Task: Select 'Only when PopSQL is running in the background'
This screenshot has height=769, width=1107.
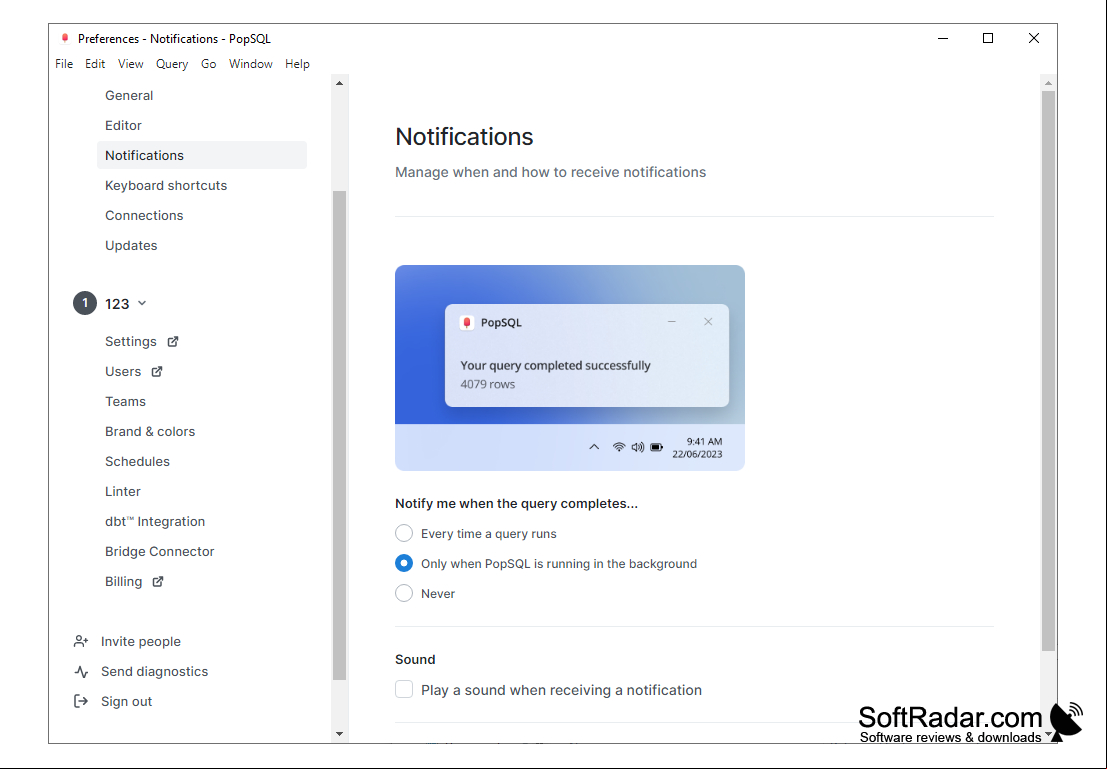Action: point(404,564)
